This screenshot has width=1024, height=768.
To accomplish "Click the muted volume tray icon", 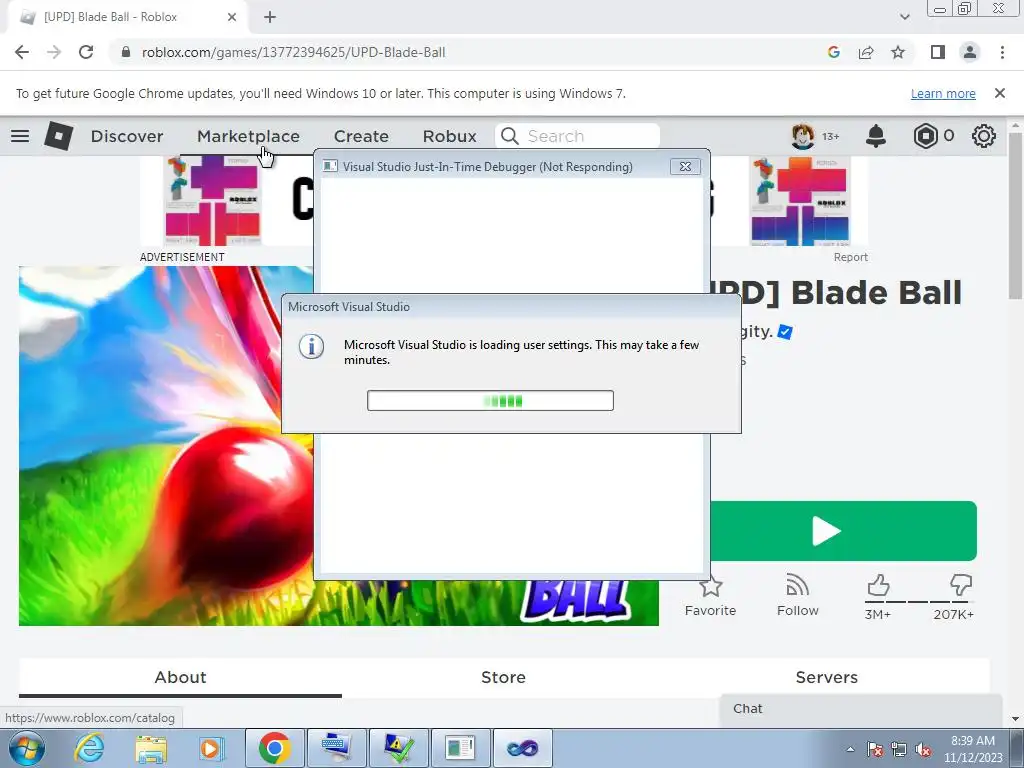I will point(923,749).
